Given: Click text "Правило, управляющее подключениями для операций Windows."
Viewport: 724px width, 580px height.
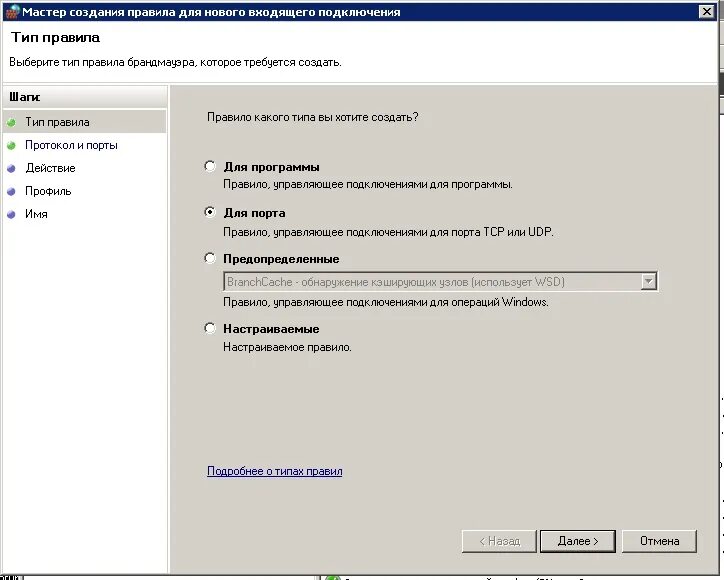Looking at the screenshot, I should click(386, 302).
